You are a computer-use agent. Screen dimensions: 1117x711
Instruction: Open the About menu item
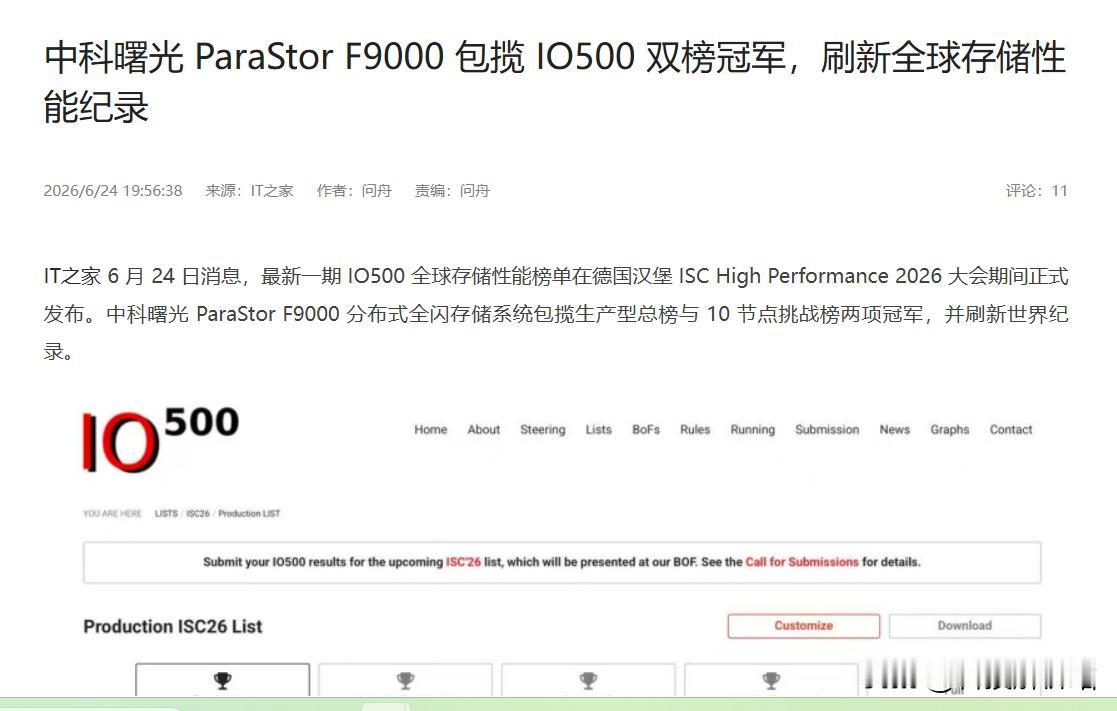[x=484, y=430]
